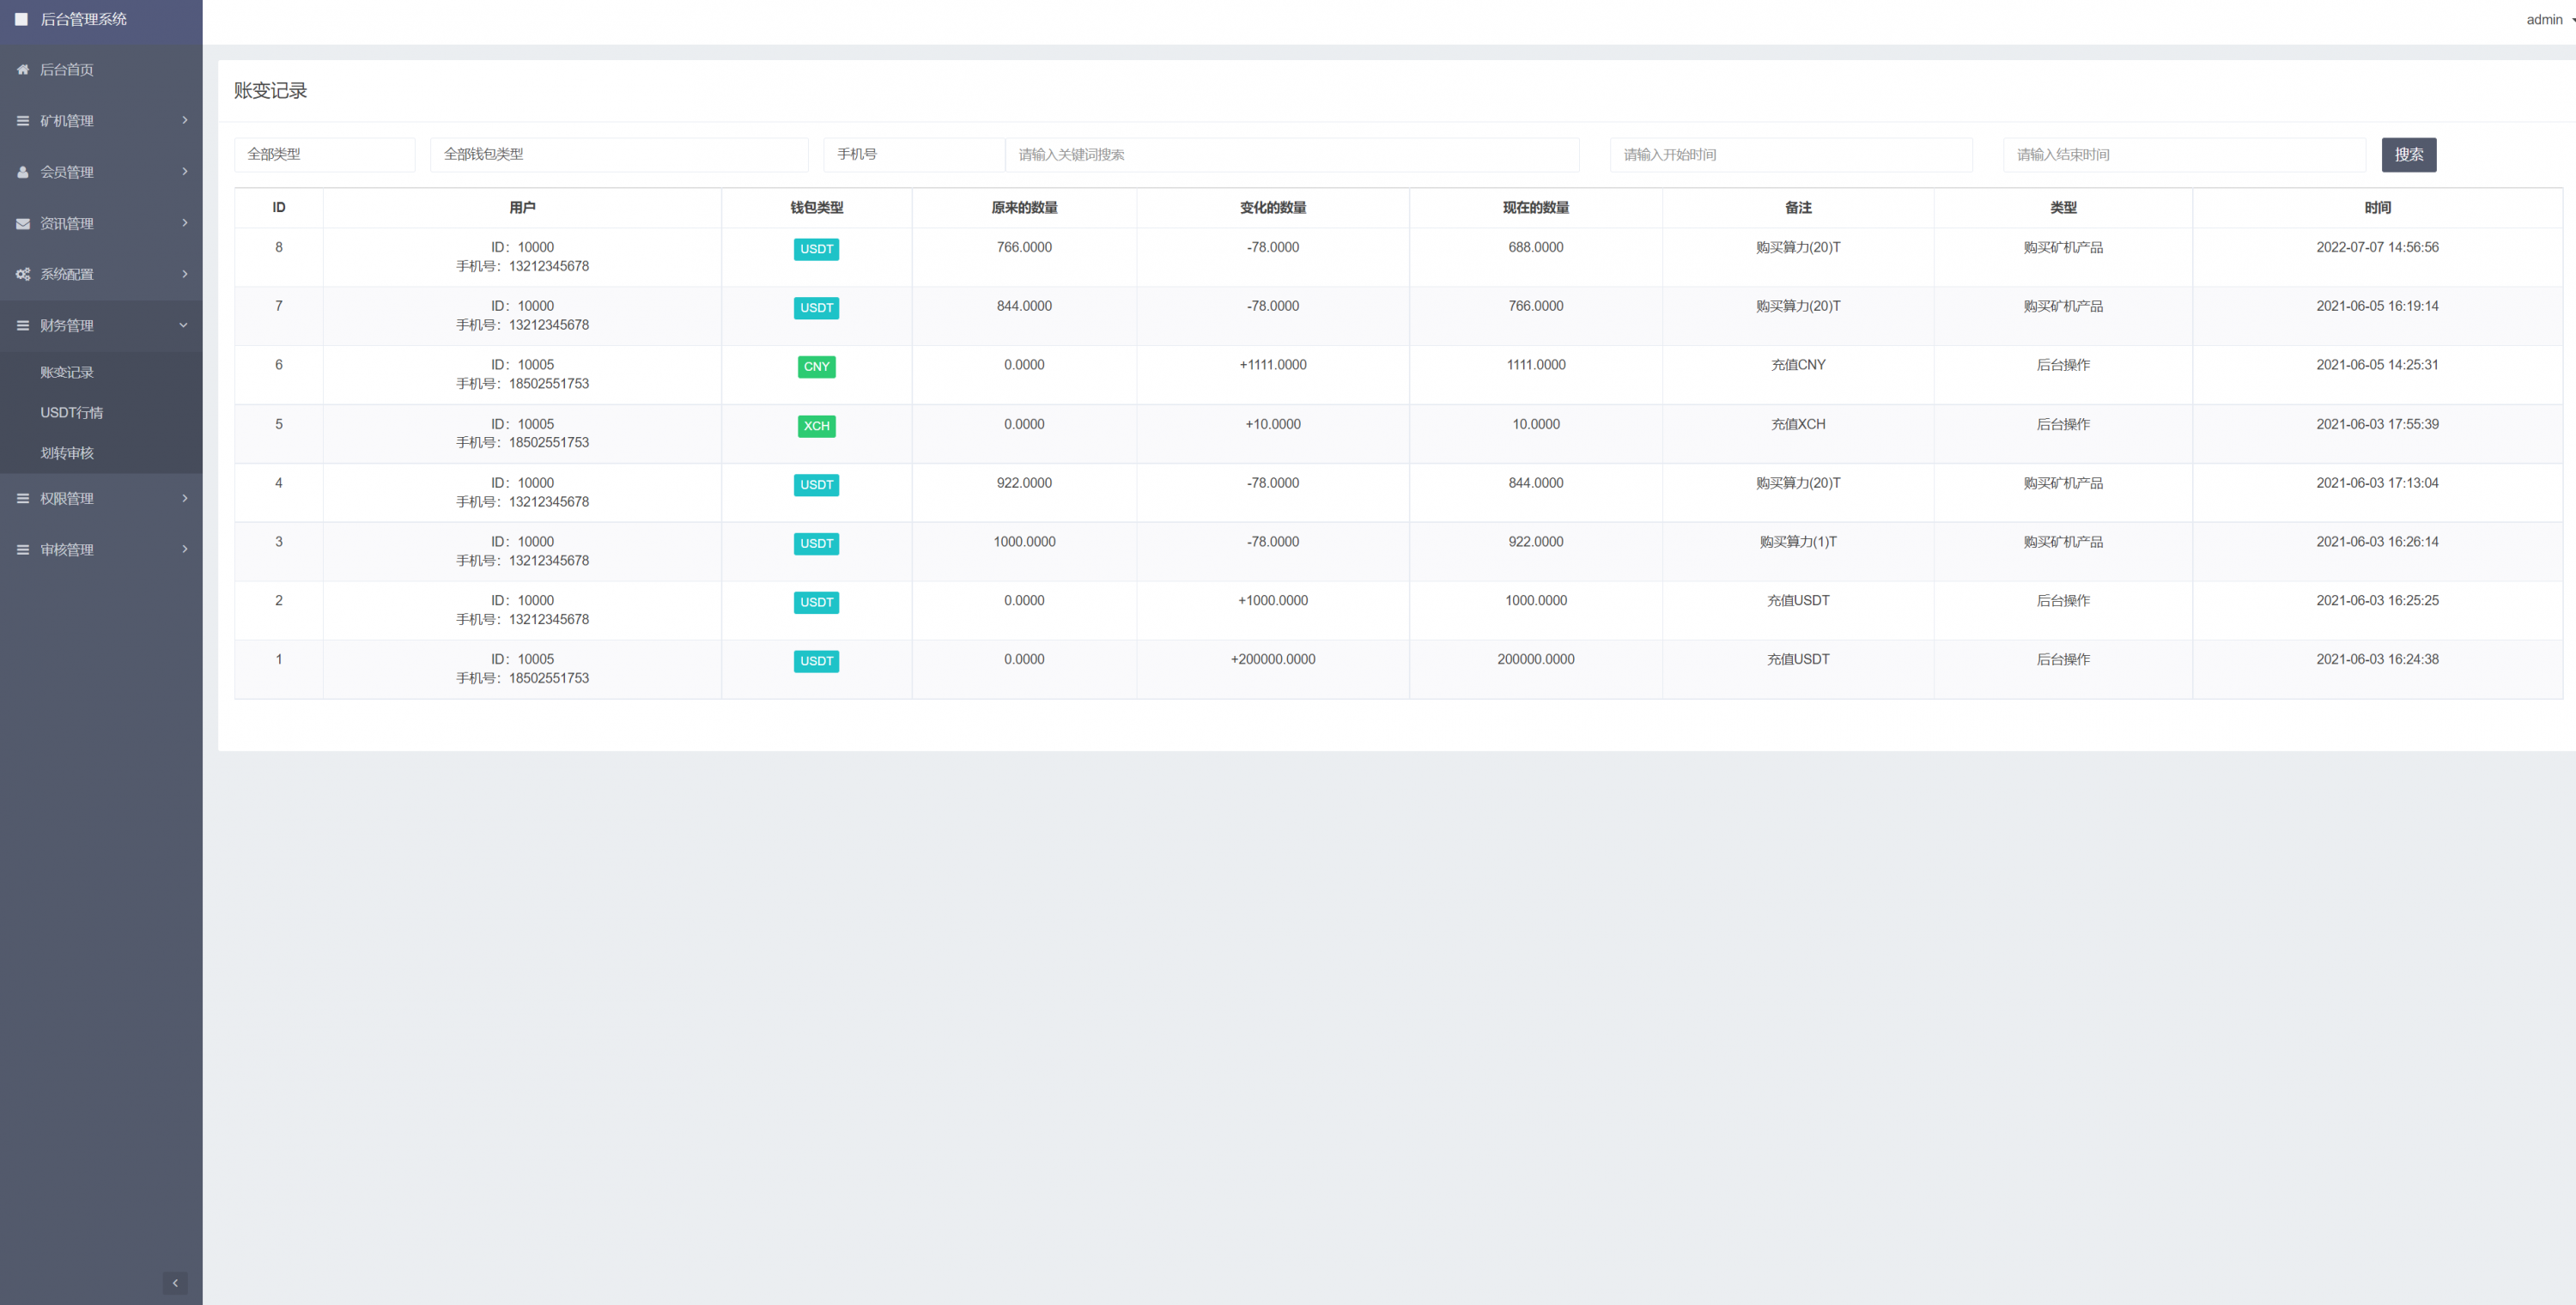
Task: Open the 手机号 search-field selector
Action: pos(912,154)
